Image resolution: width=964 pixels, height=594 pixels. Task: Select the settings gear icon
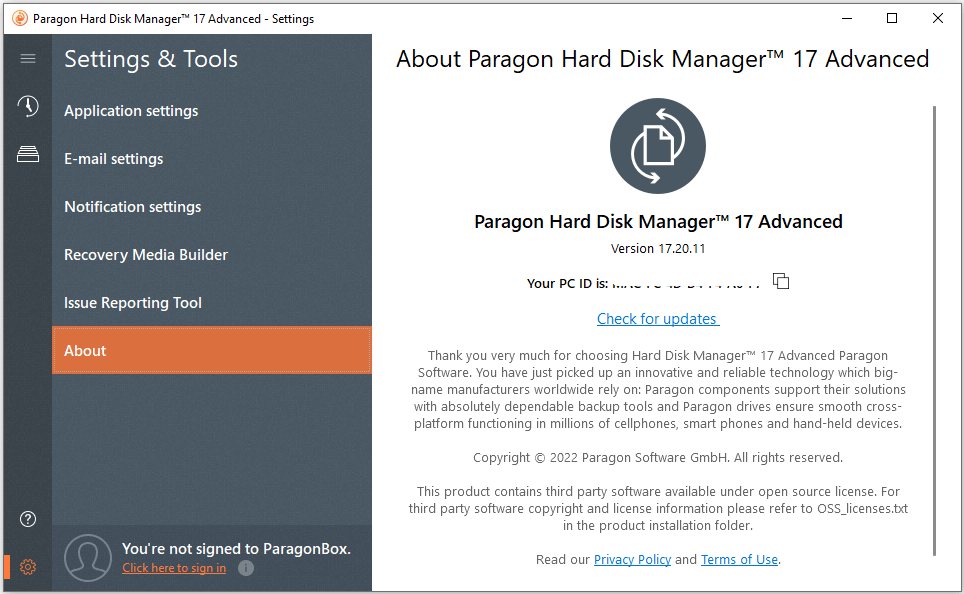click(28, 567)
